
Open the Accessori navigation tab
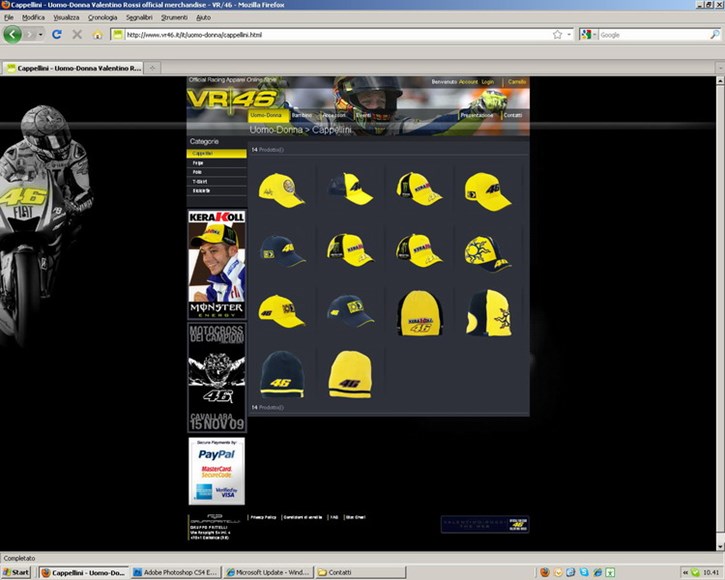click(x=333, y=115)
